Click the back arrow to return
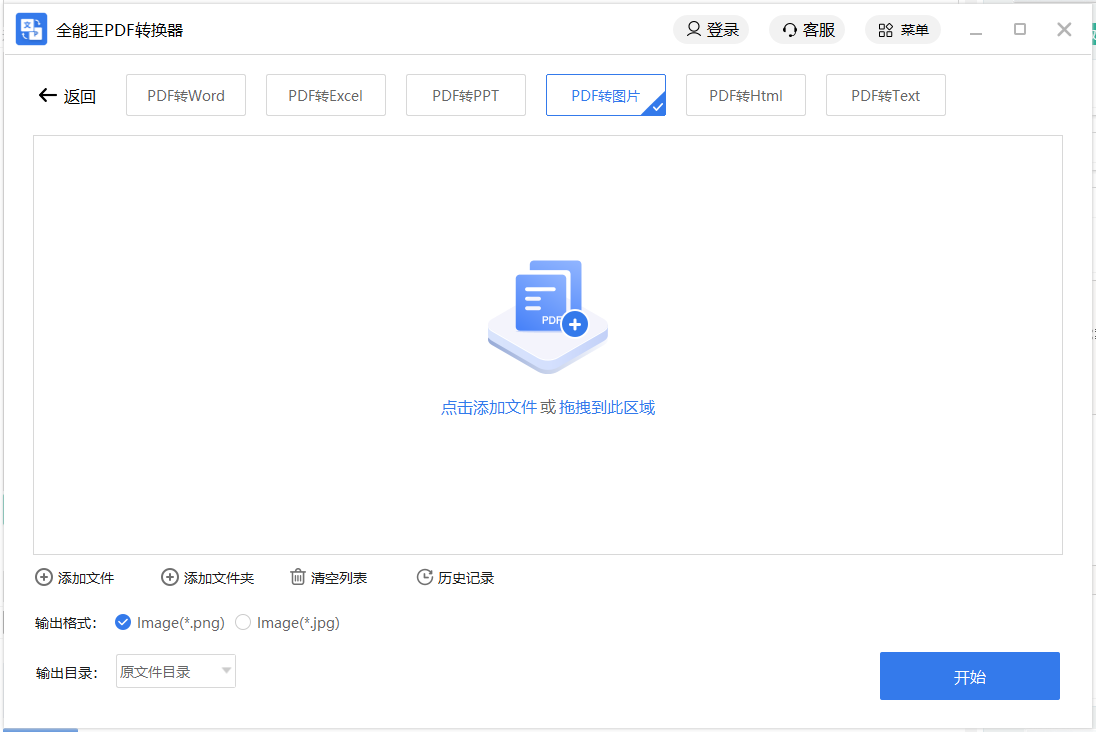This screenshot has width=1096, height=732. click(x=46, y=94)
